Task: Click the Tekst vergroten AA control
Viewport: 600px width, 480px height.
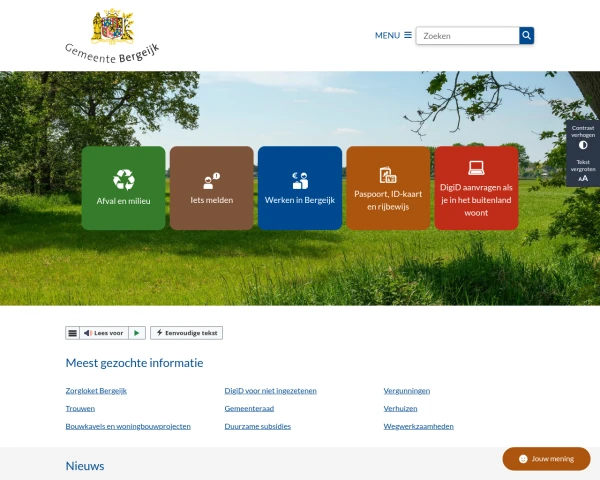Action: 583,171
